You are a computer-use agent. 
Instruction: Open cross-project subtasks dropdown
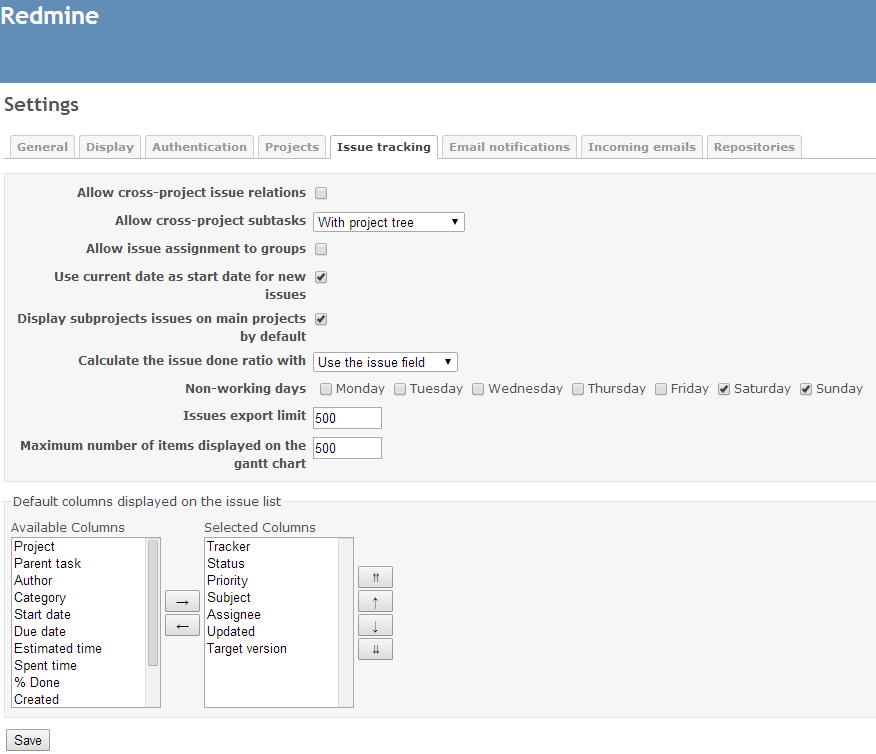pyautogui.click(x=389, y=222)
